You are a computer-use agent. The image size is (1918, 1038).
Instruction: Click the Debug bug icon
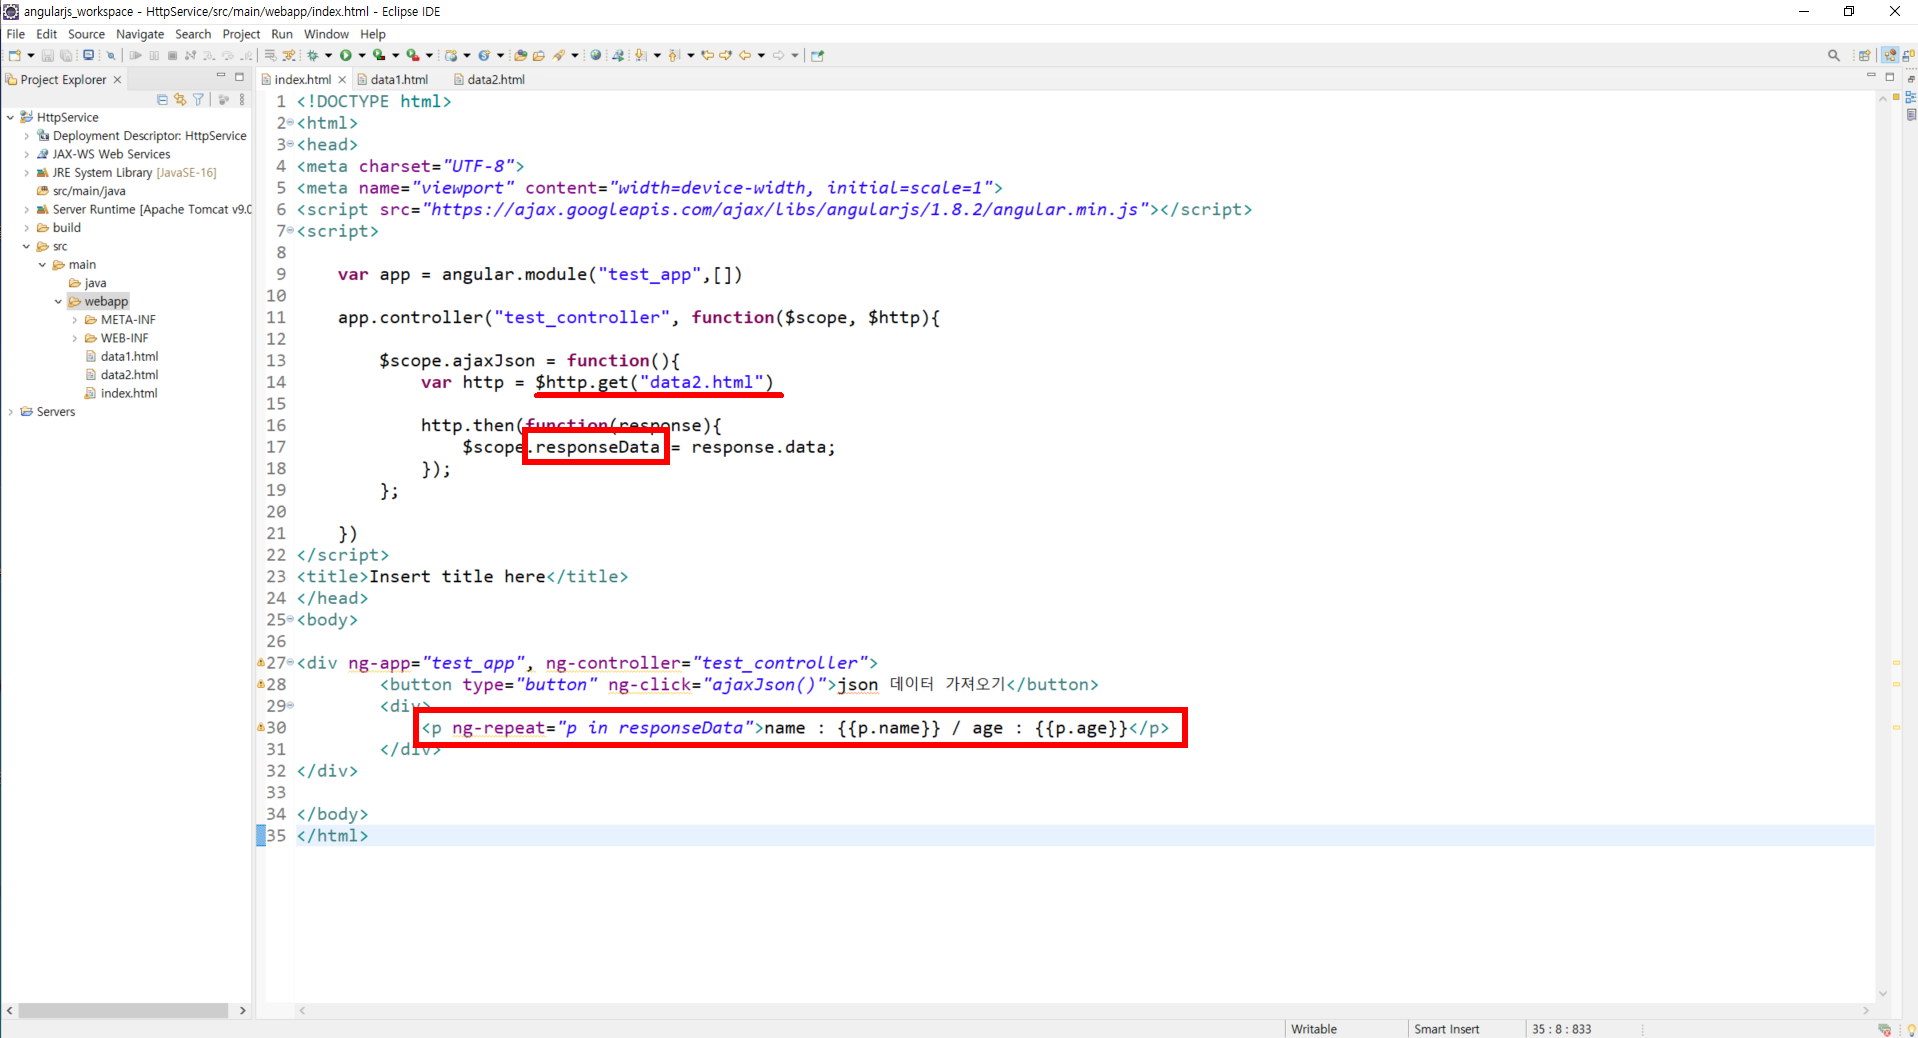pos(313,55)
